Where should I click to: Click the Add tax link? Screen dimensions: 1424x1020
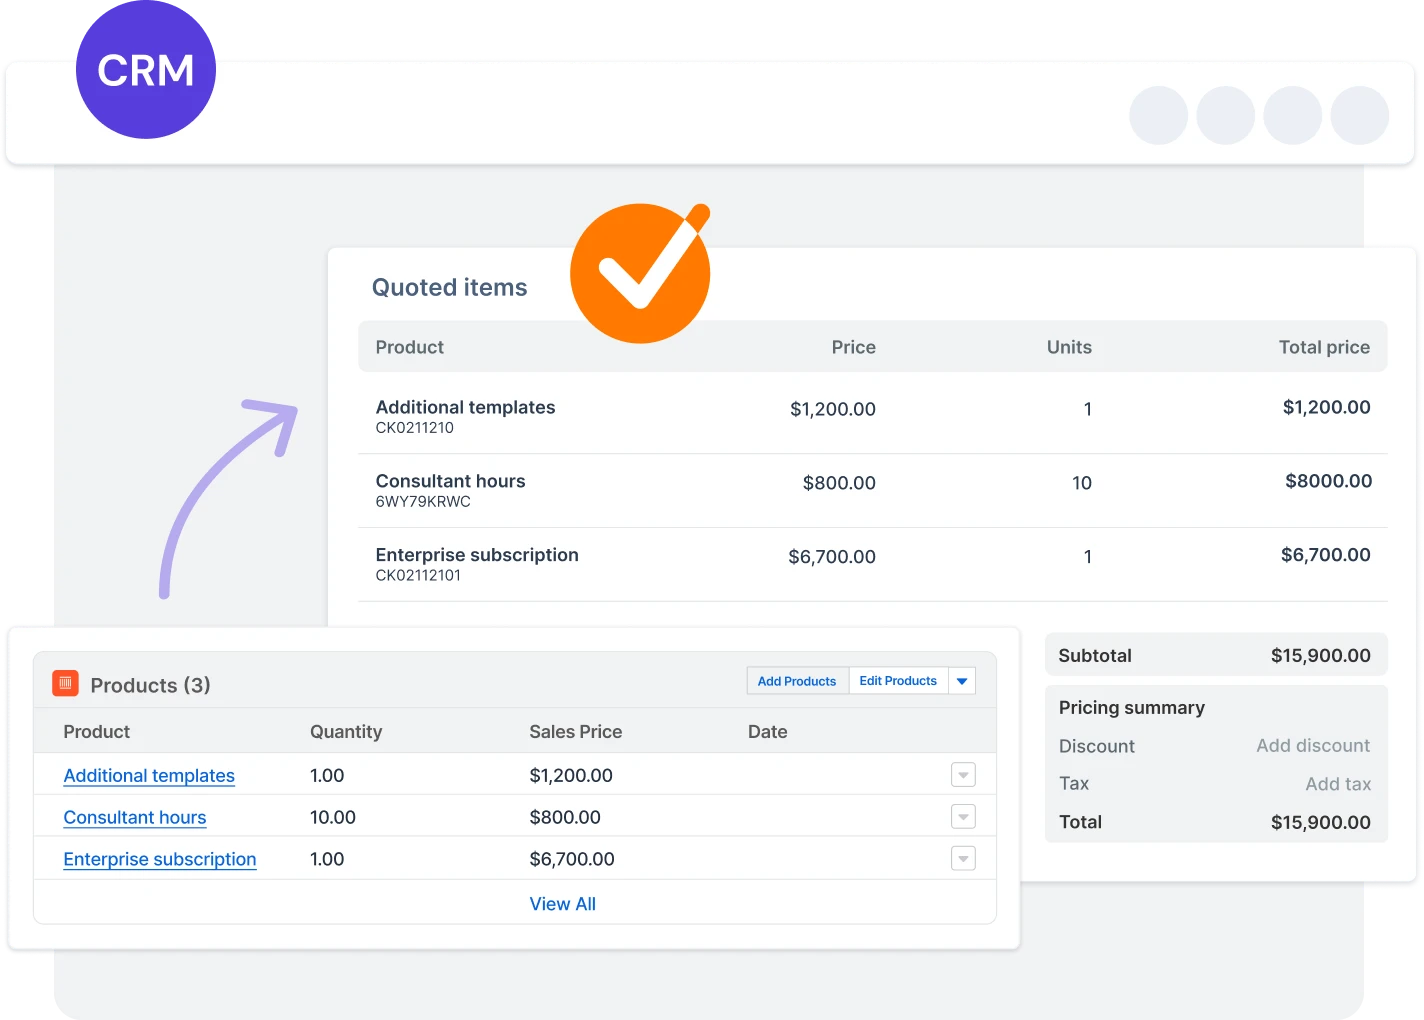pos(1338,783)
